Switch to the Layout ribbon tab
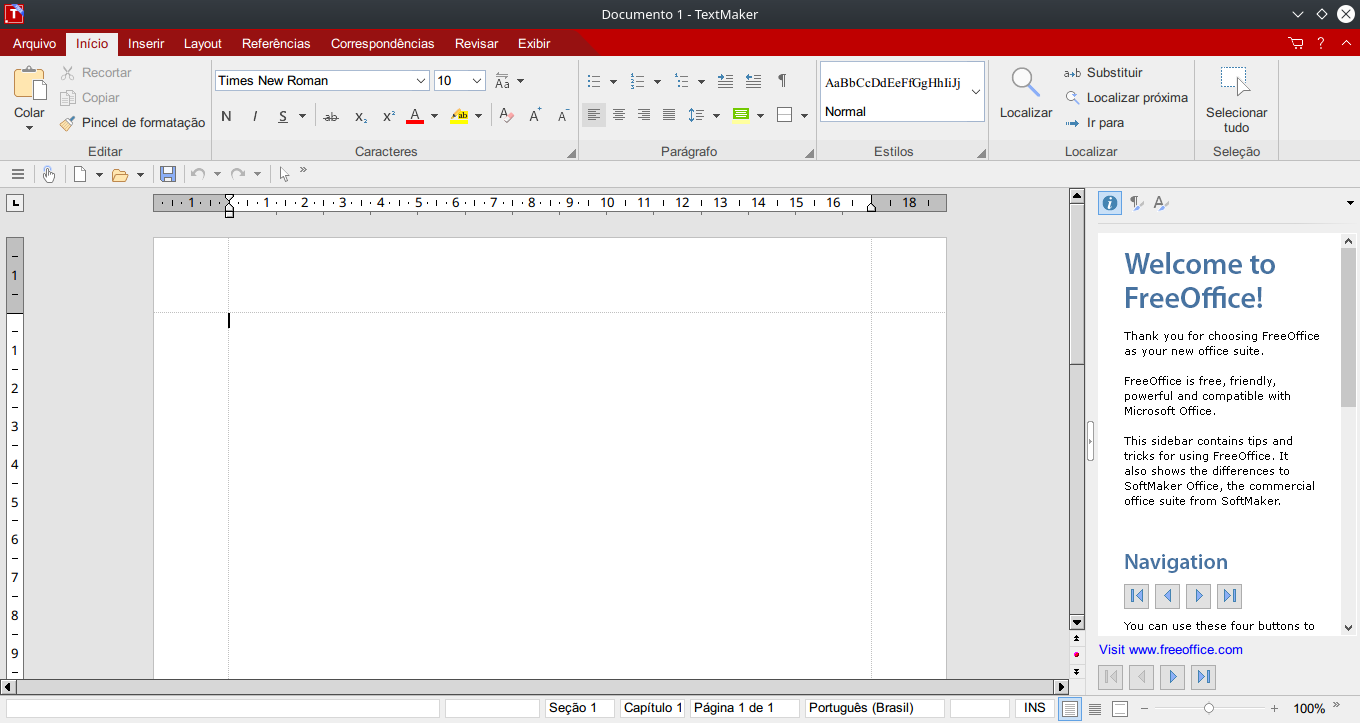 [x=203, y=43]
